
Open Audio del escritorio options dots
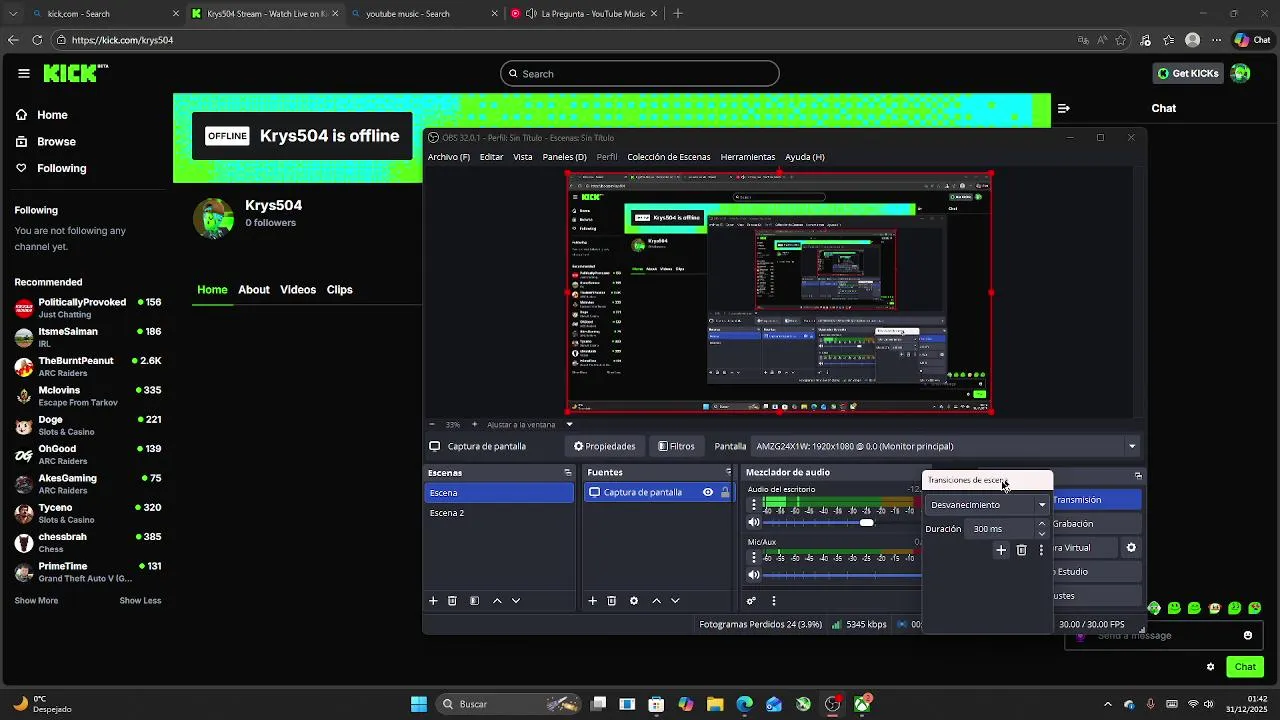pyautogui.click(x=754, y=505)
